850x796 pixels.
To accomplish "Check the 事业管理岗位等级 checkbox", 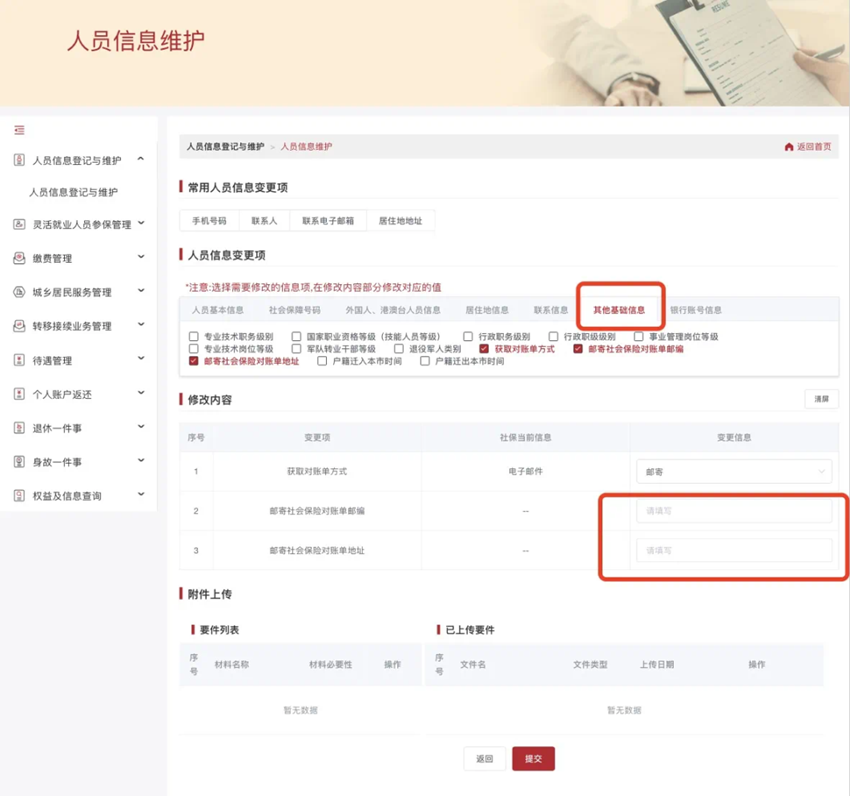I will coord(639,337).
